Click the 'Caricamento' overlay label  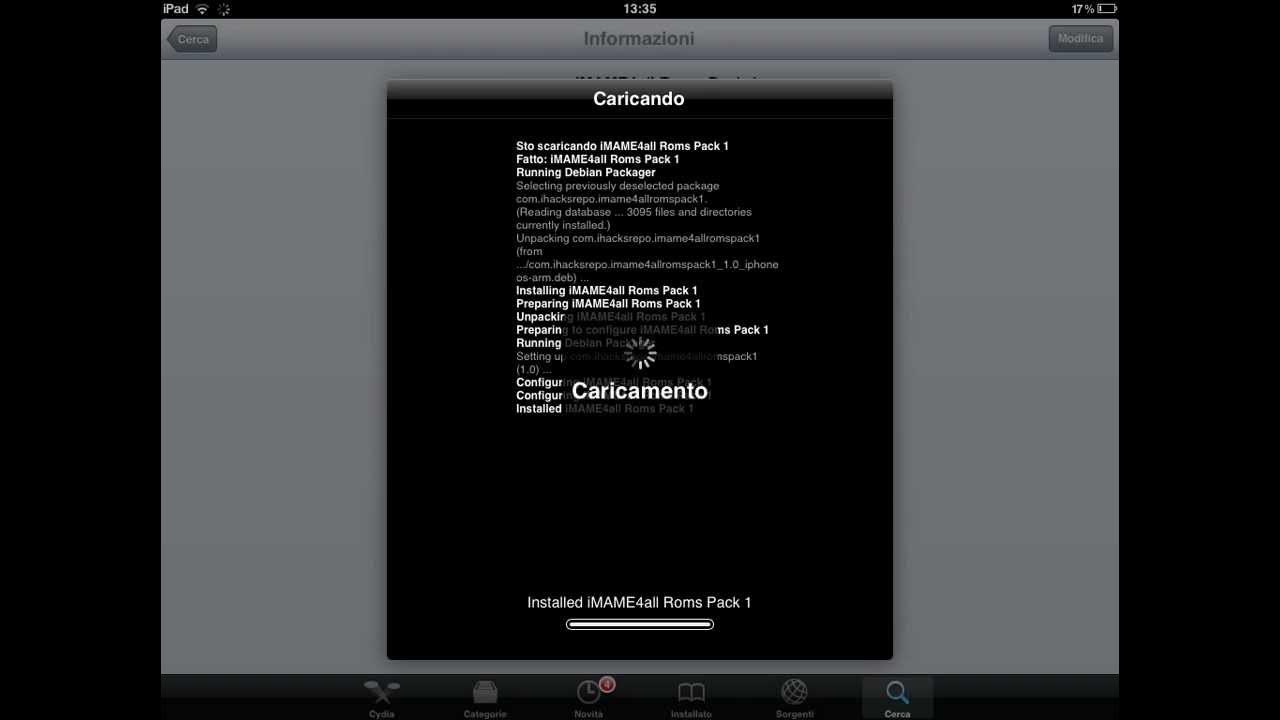click(x=640, y=391)
